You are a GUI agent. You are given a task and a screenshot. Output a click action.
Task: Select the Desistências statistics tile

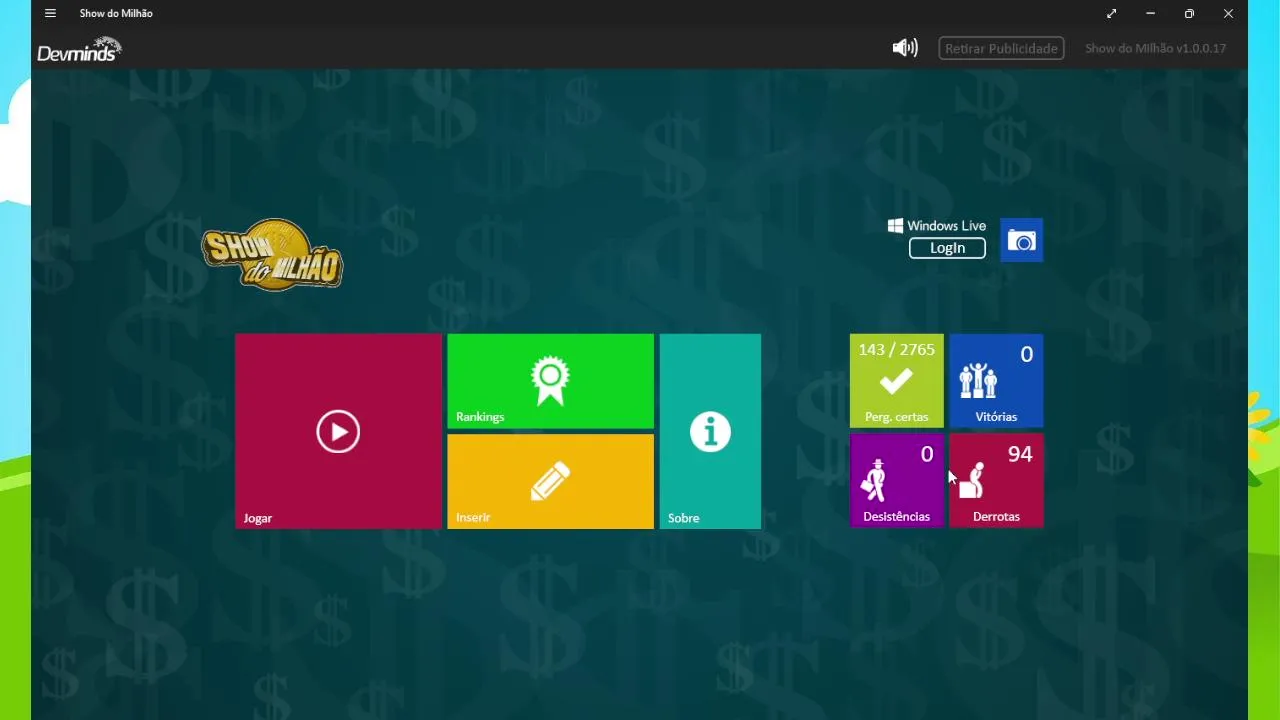click(897, 480)
